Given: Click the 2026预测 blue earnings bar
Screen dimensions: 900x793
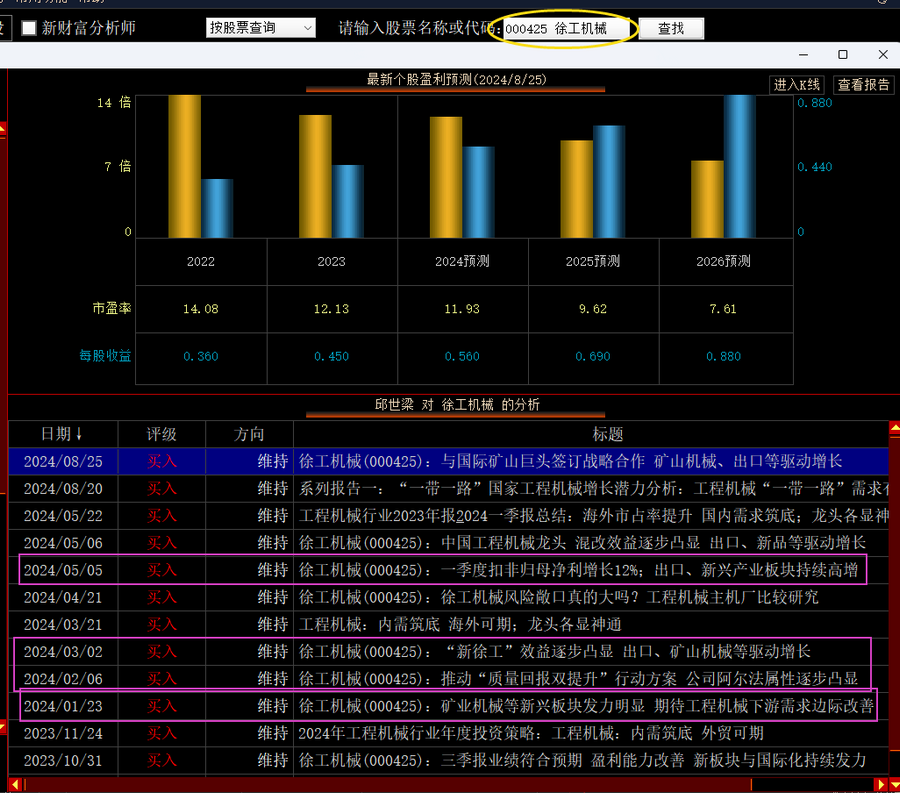Looking at the screenshot, I should pyautogui.click(x=739, y=165).
